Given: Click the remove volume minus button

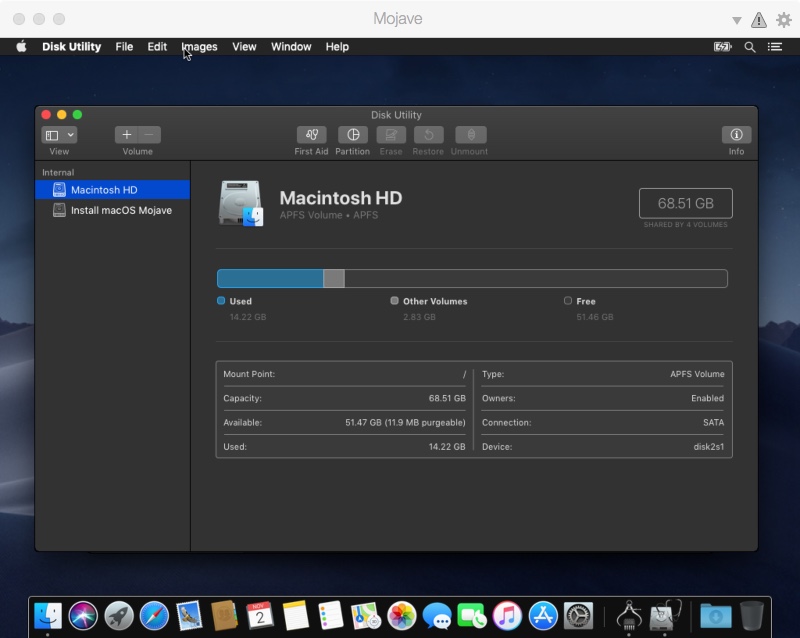Looking at the screenshot, I should 149,135.
